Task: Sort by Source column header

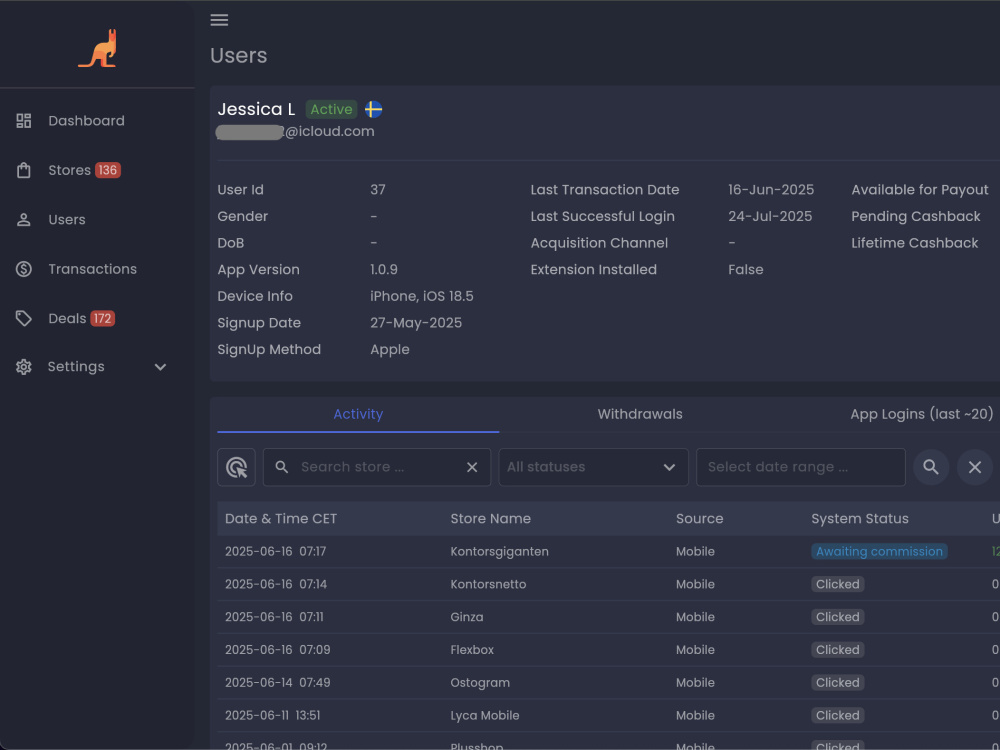Action: [x=700, y=518]
